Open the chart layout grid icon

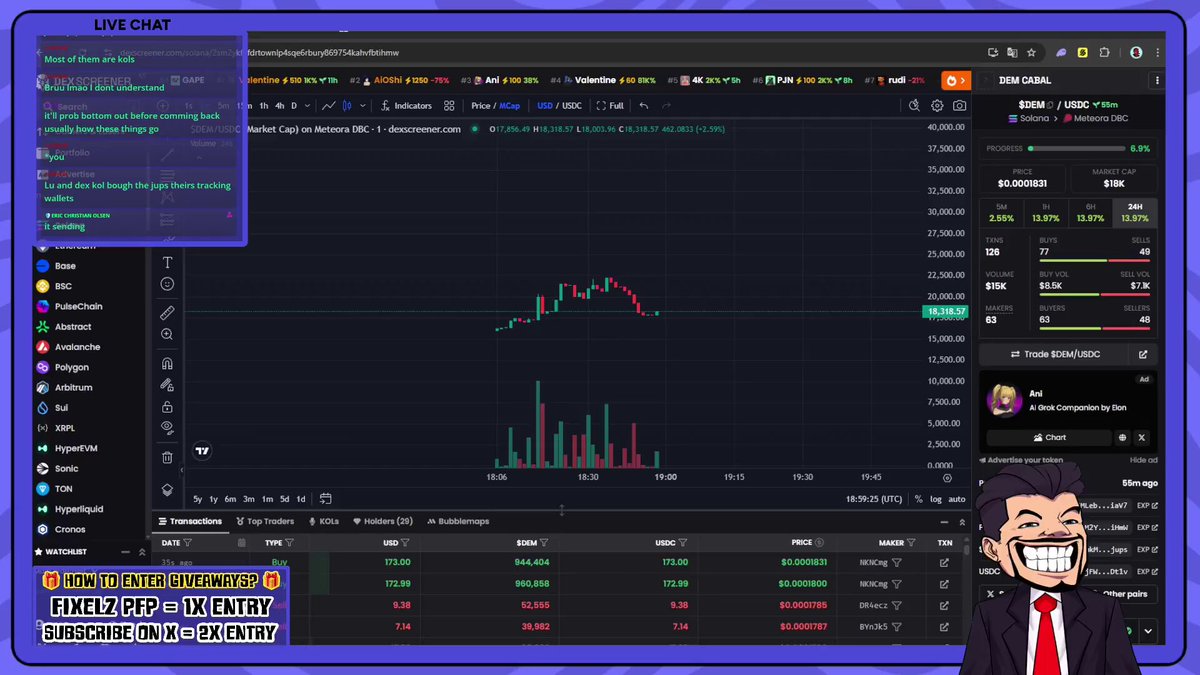pos(450,105)
